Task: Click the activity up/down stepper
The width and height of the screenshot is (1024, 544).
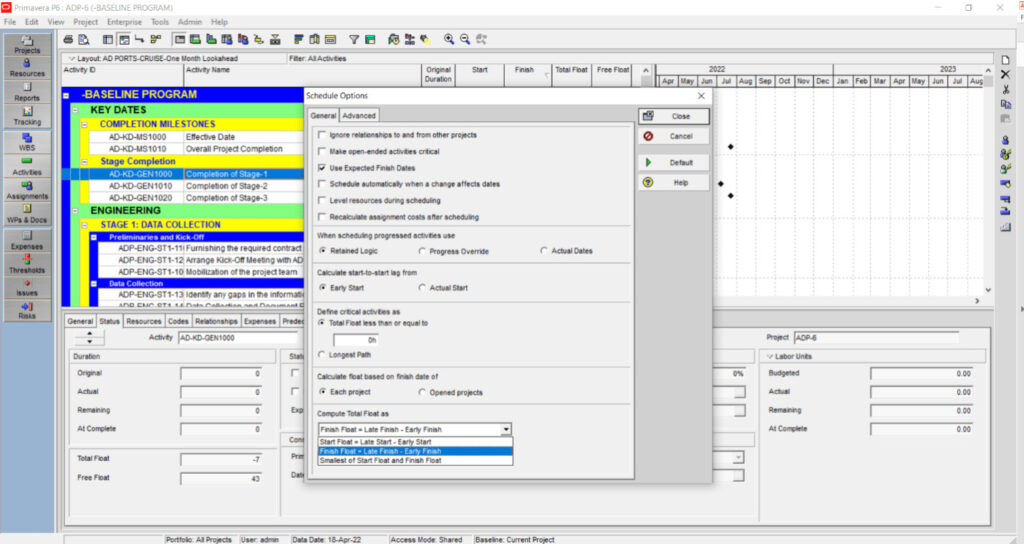Action: [x=89, y=338]
